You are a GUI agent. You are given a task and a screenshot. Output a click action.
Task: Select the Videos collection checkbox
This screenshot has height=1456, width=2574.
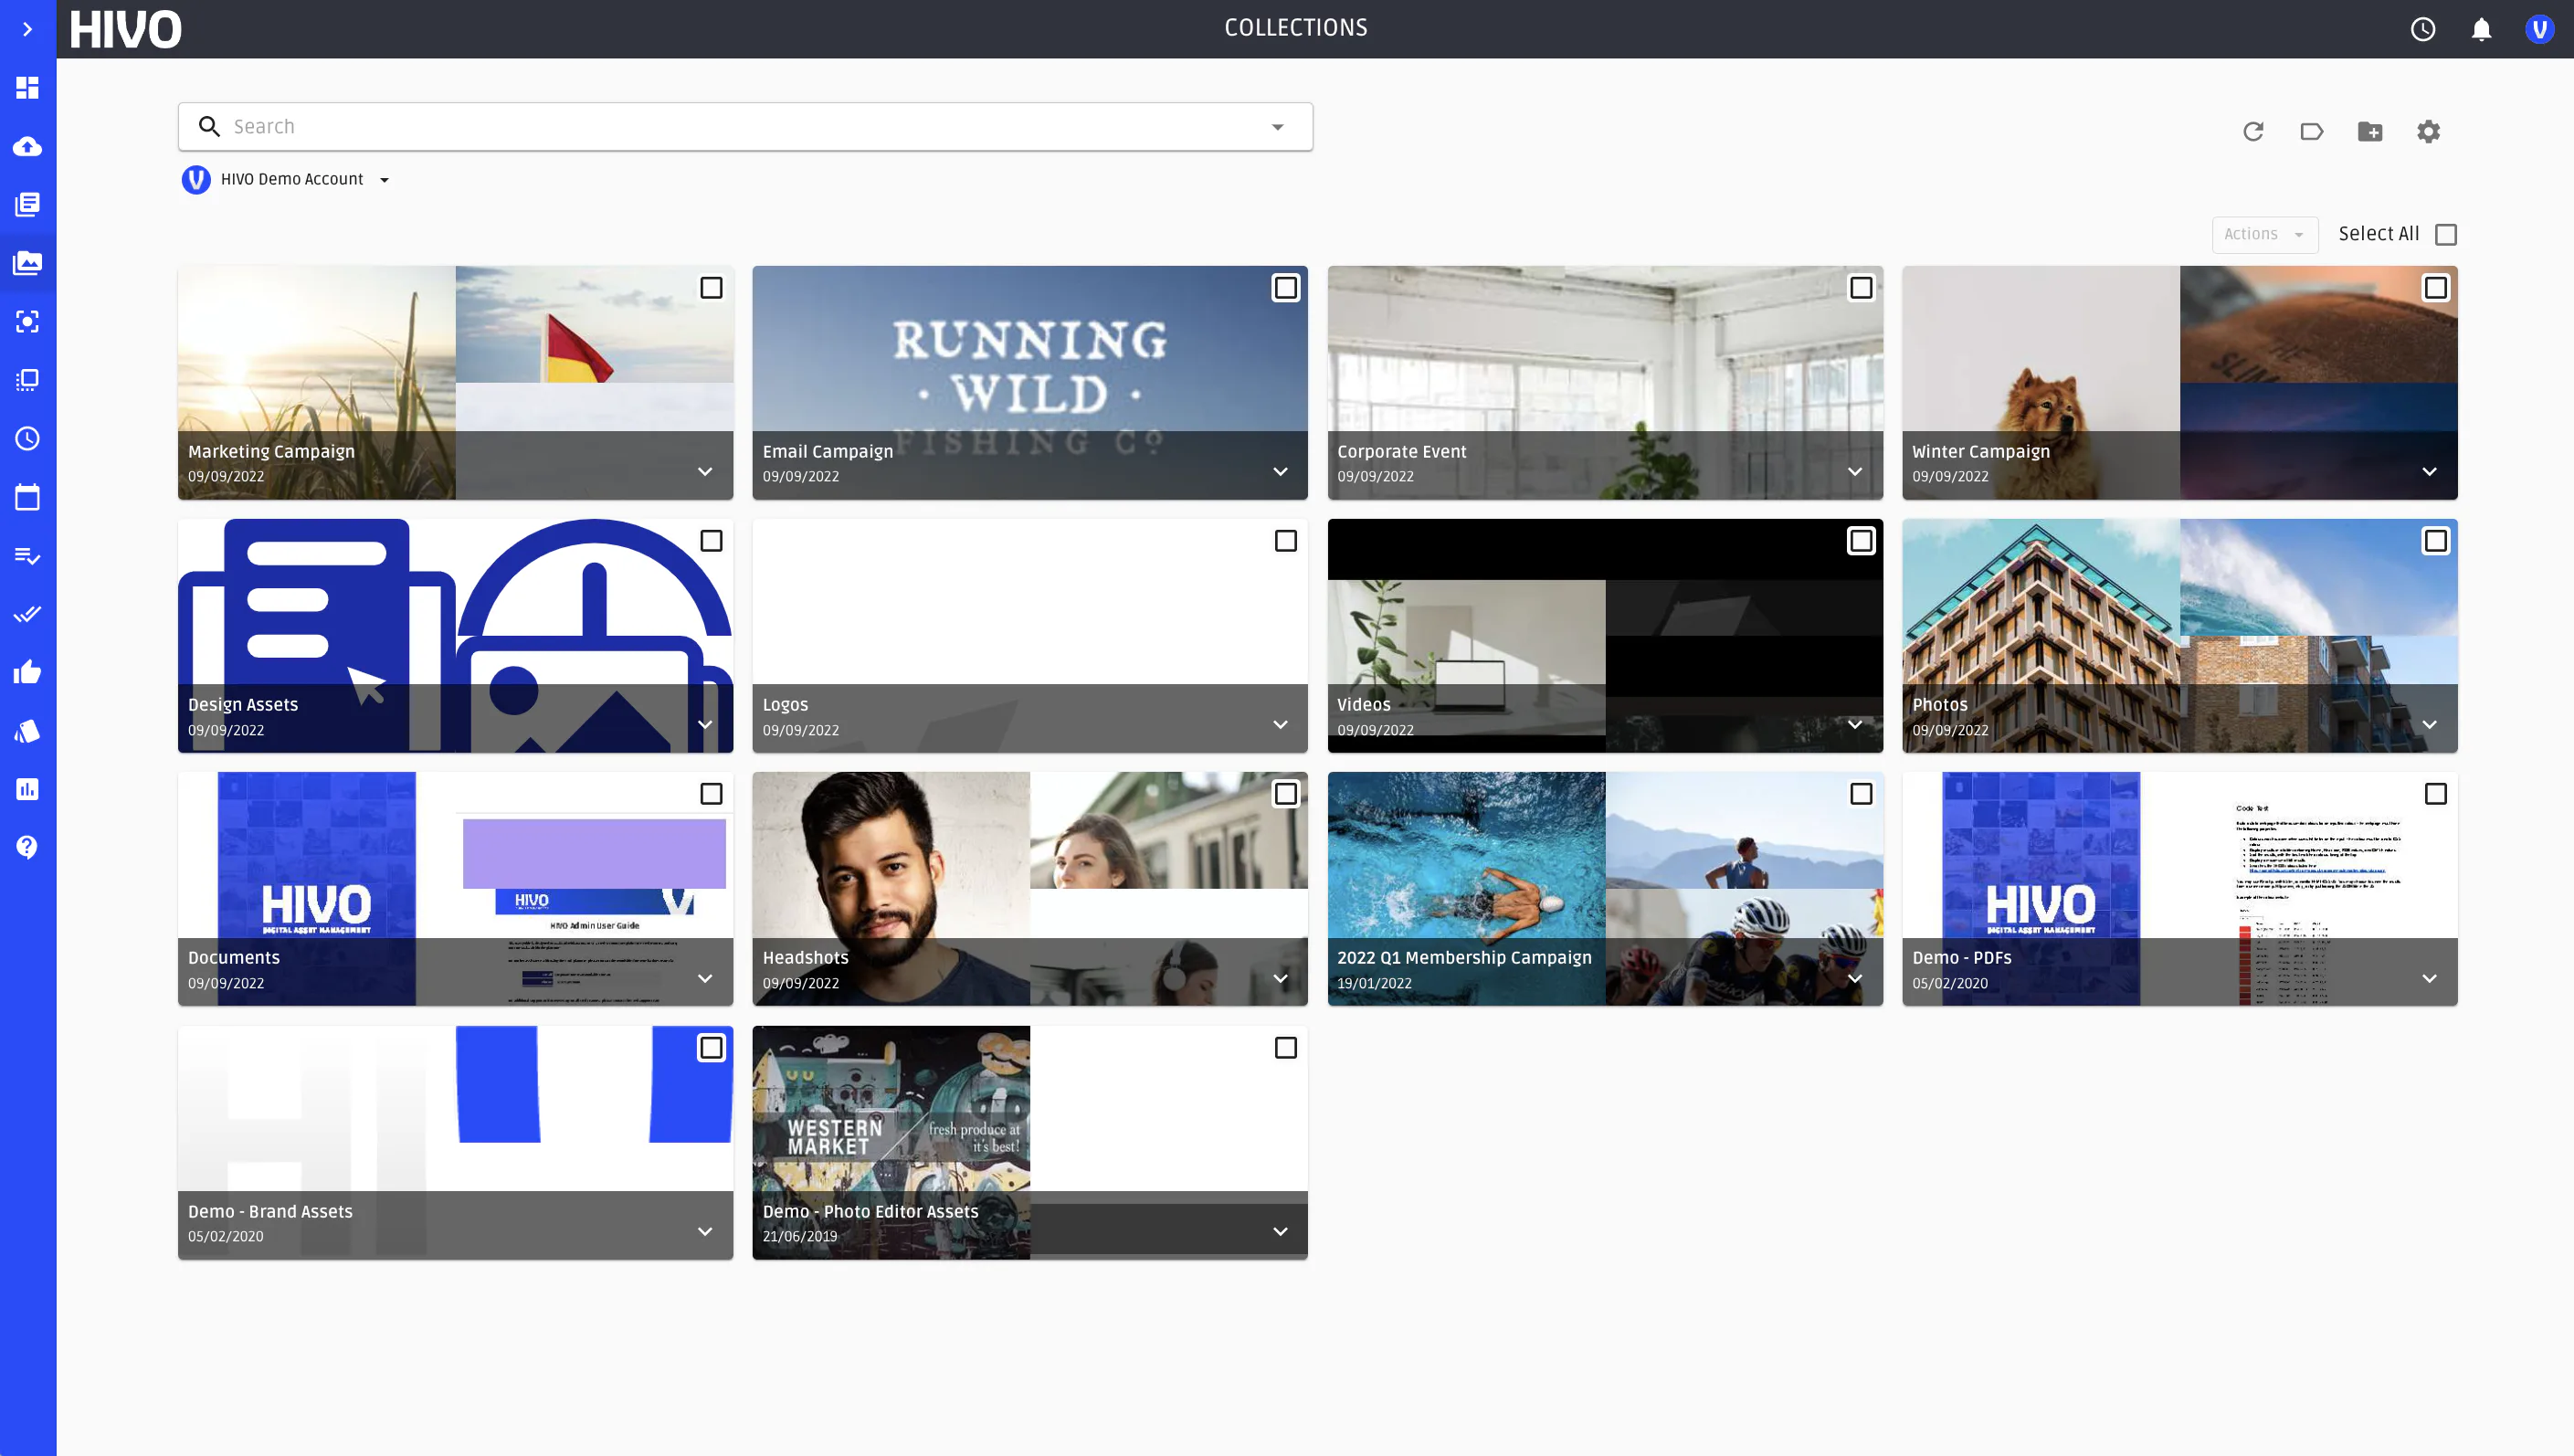(x=1861, y=541)
